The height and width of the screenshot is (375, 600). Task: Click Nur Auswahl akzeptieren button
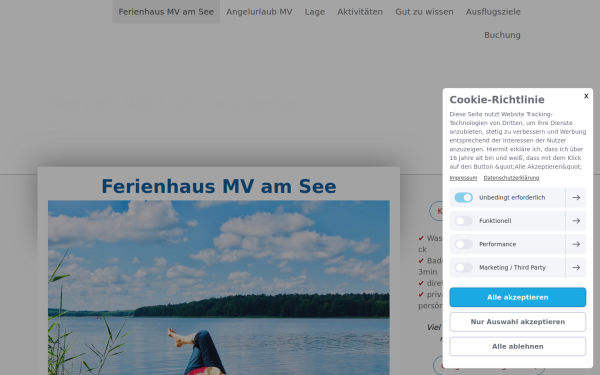517,322
